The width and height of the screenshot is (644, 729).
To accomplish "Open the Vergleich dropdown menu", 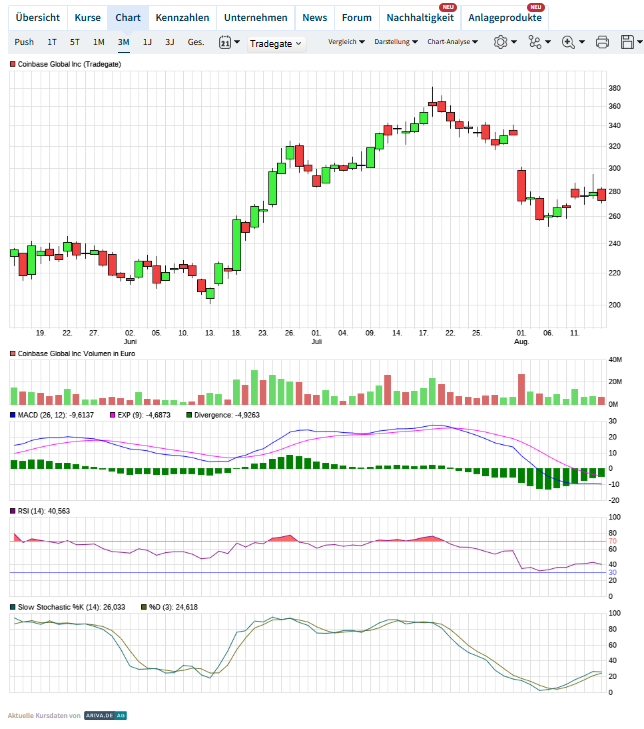I will pos(346,42).
